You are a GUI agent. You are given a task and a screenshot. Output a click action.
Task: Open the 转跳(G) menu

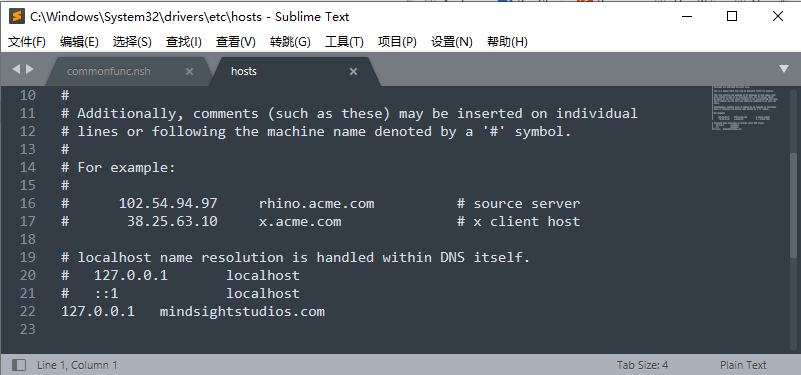[x=290, y=42]
